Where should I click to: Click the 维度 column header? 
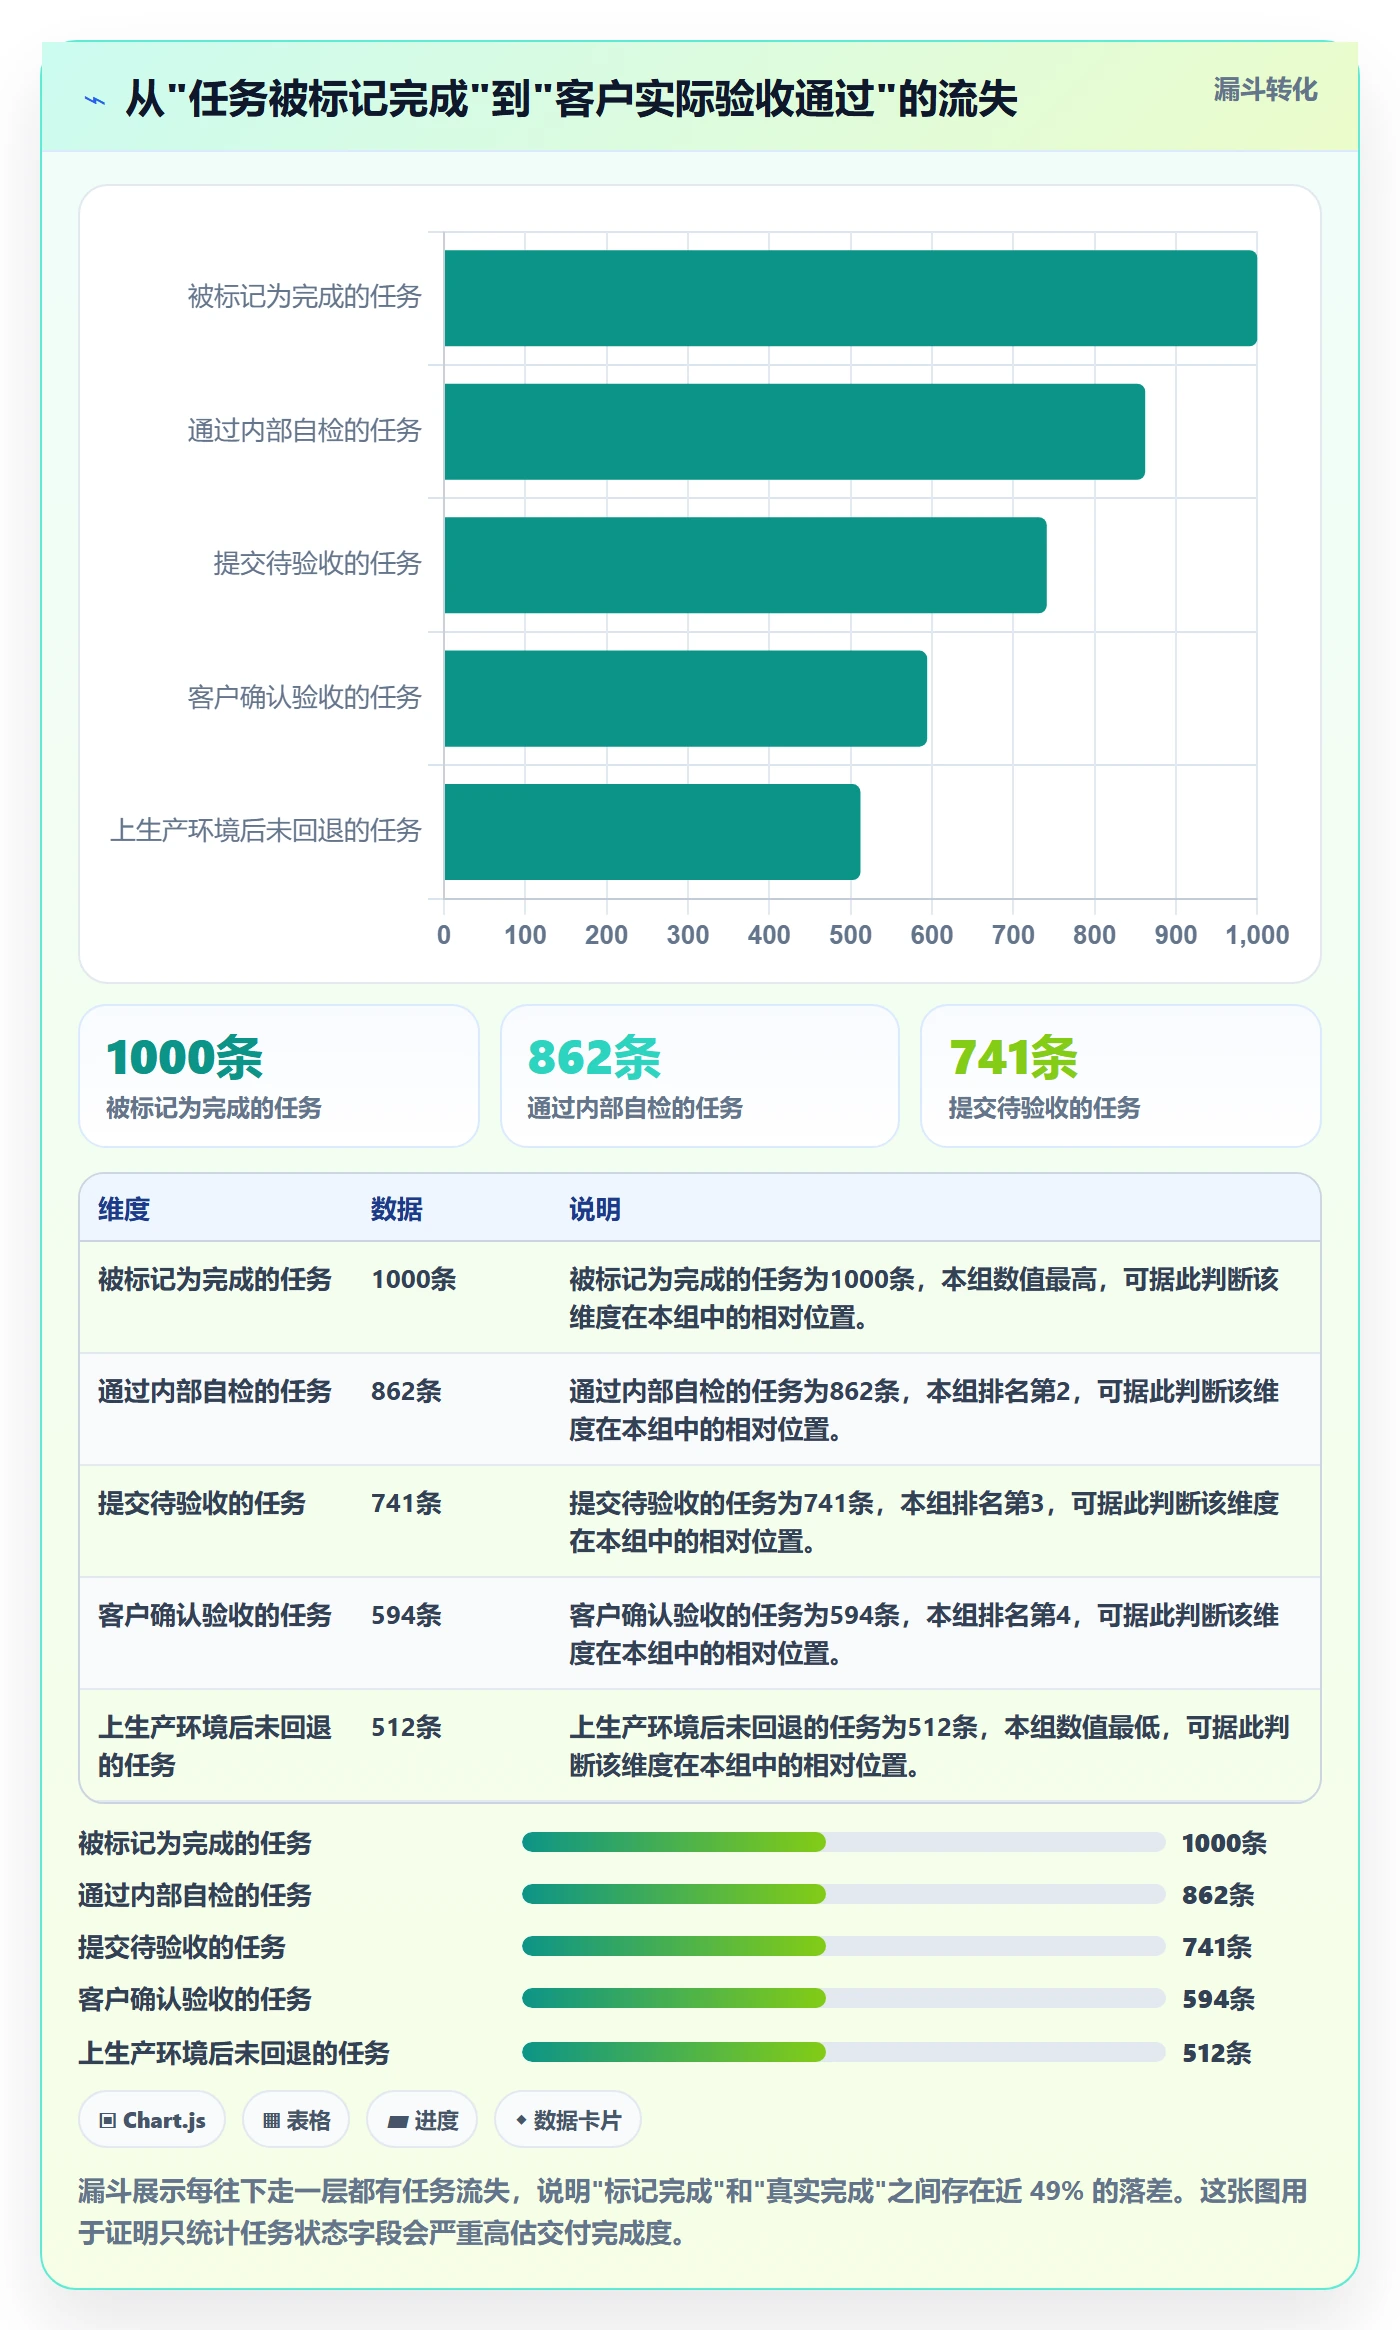click(x=124, y=1209)
